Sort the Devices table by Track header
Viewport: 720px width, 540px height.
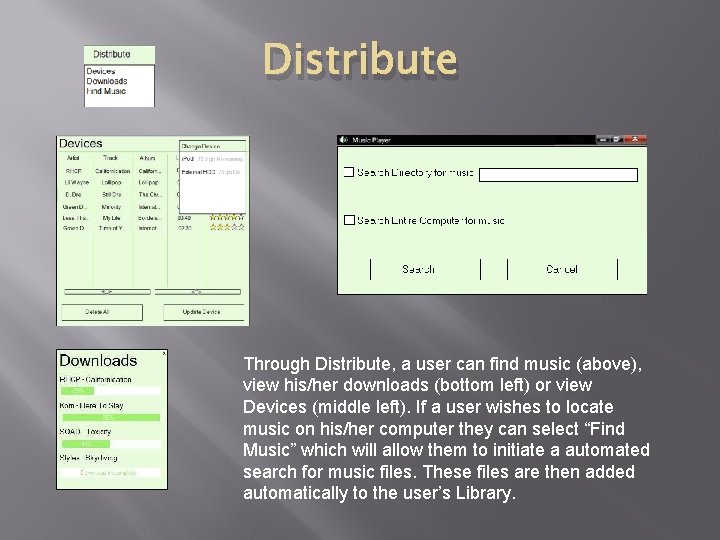tap(111, 158)
